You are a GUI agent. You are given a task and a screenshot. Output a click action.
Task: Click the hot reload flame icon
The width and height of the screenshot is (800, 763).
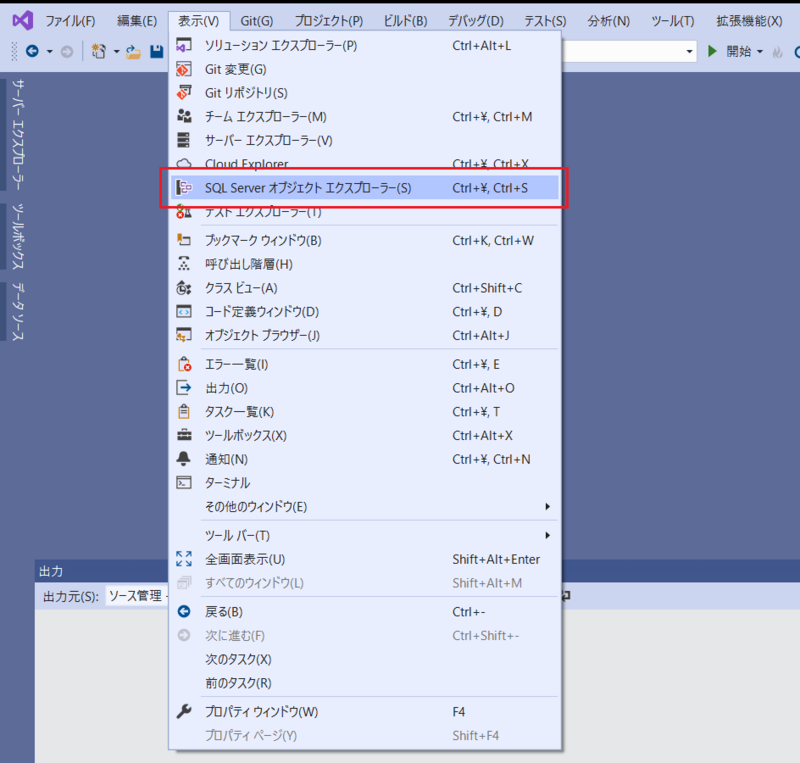778,52
